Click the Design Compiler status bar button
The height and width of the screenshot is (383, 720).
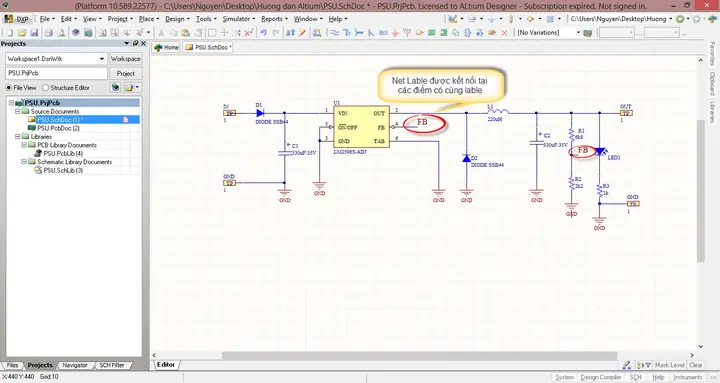tap(601, 377)
